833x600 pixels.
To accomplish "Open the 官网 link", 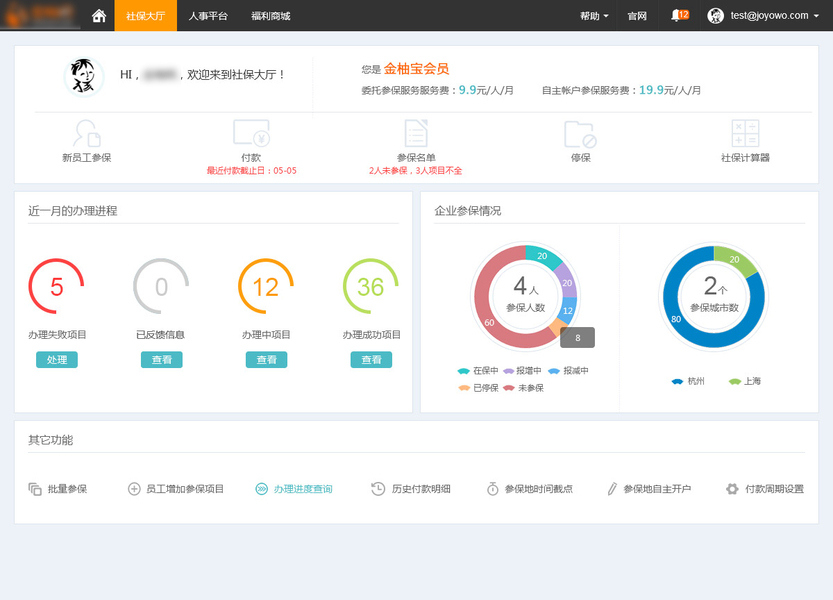I will coord(637,16).
